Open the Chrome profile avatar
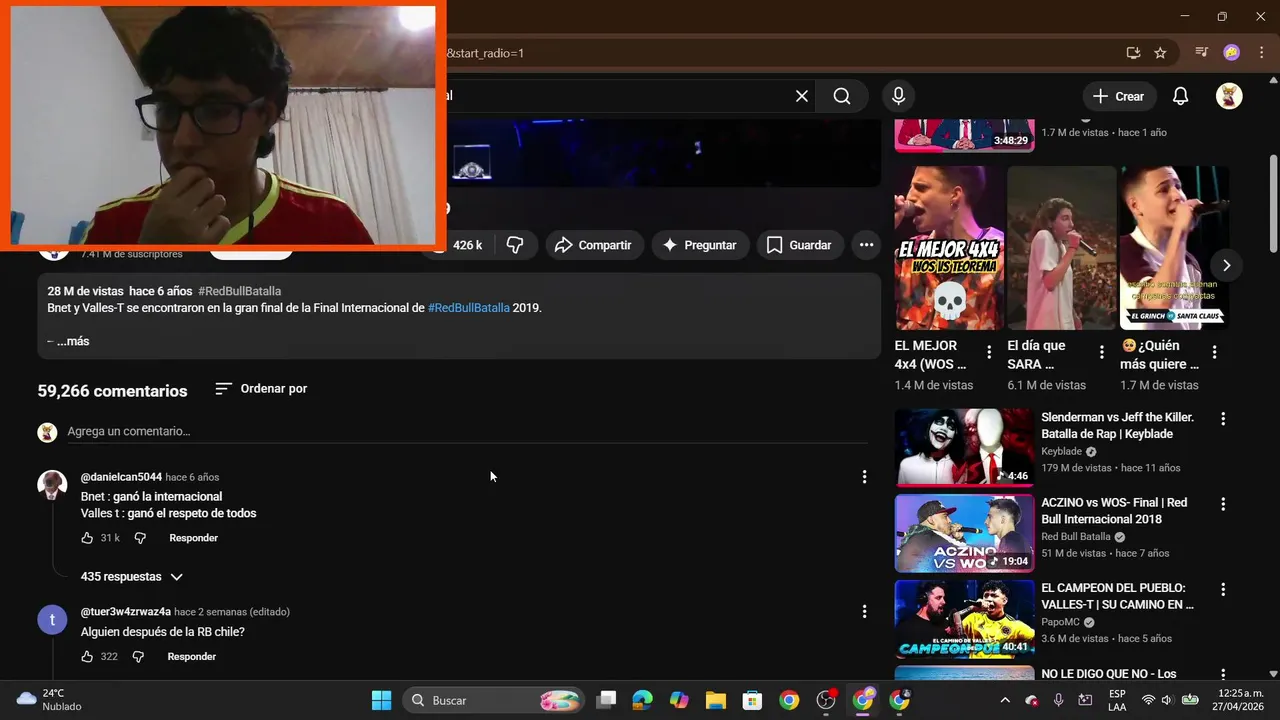Viewport: 1280px width, 720px height. click(x=1232, y=53)
